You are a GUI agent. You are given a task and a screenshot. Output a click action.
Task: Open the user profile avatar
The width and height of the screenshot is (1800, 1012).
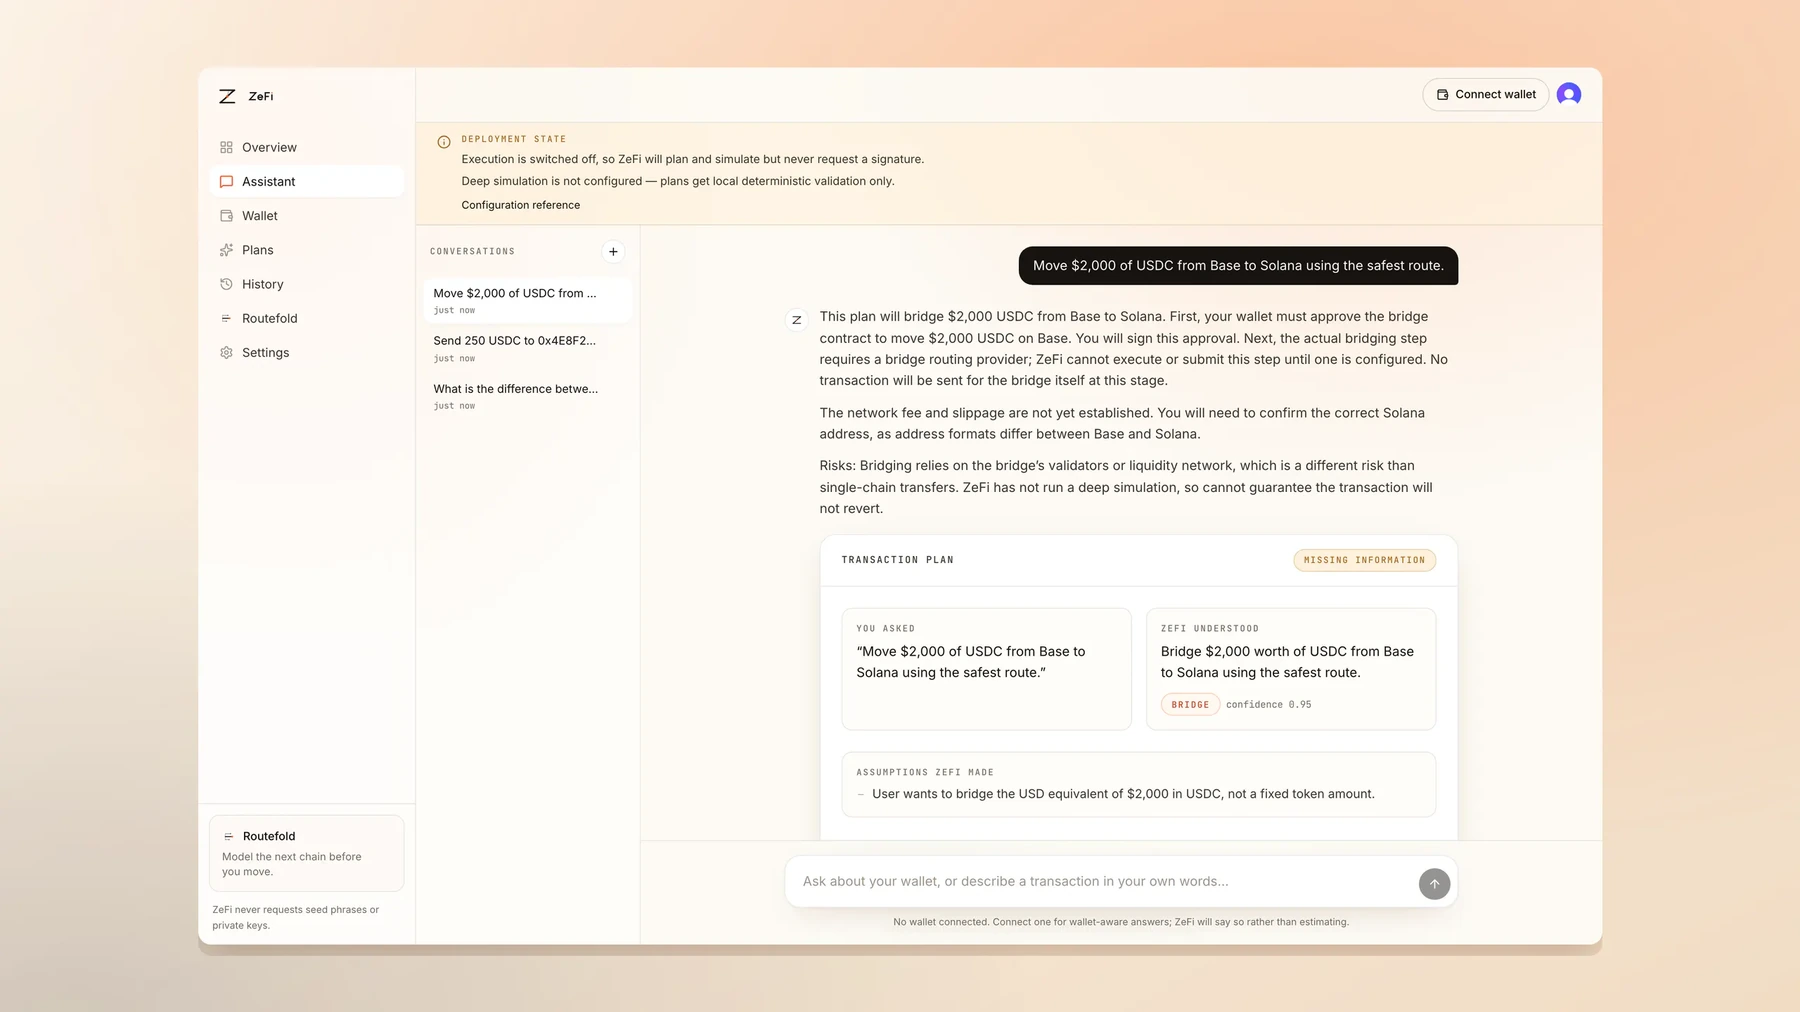1569,94
